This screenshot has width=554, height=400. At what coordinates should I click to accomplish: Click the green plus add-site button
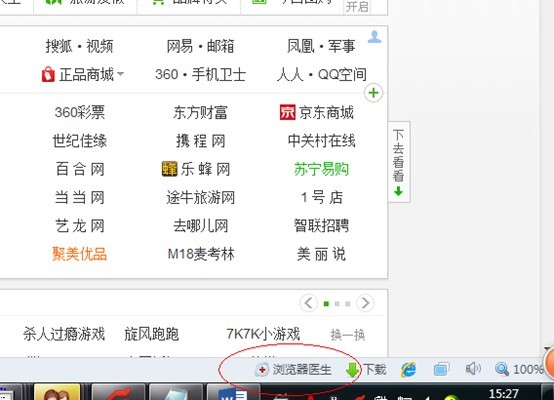tap(373, 93)
